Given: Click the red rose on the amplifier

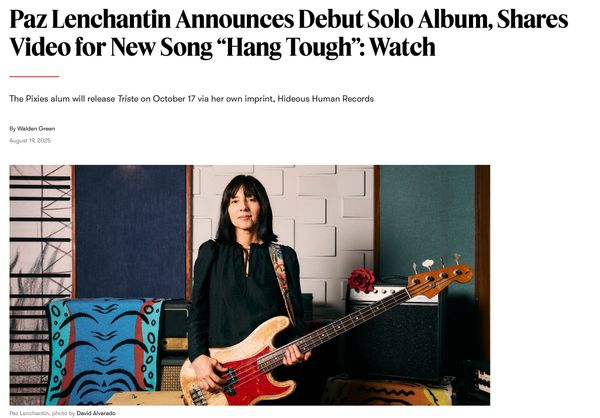Looking at the screenshot, I should [361, 280].
